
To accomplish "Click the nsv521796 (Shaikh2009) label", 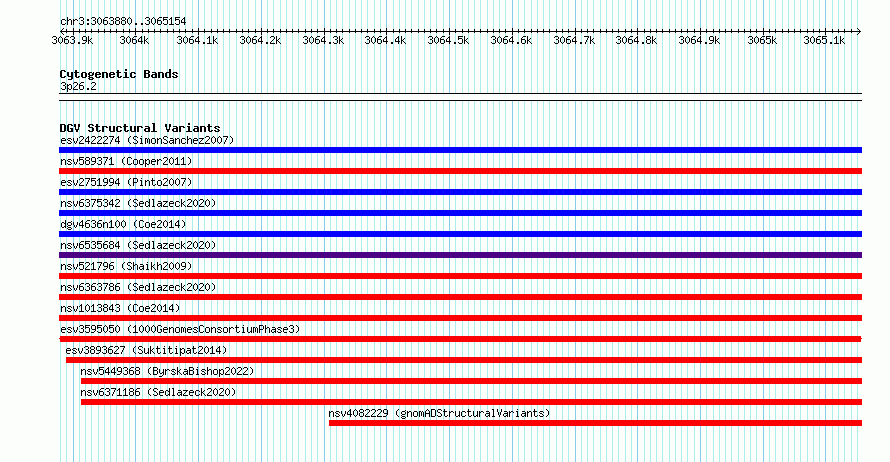I will coord(126,266).
